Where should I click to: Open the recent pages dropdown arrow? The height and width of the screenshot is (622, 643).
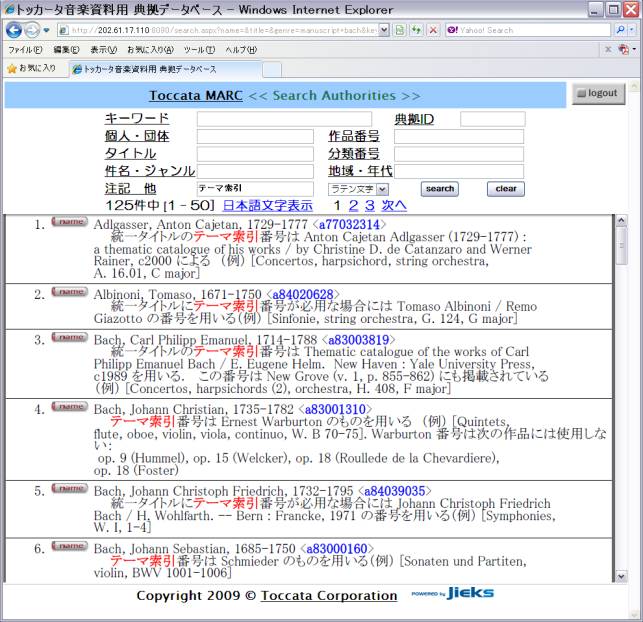(x=46, y=30)
